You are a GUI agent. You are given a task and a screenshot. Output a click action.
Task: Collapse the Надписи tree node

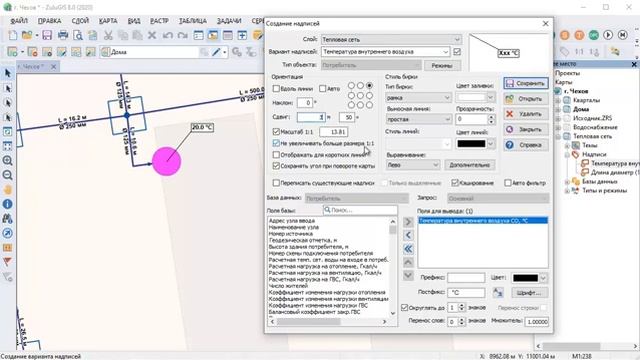coord(567,155)
